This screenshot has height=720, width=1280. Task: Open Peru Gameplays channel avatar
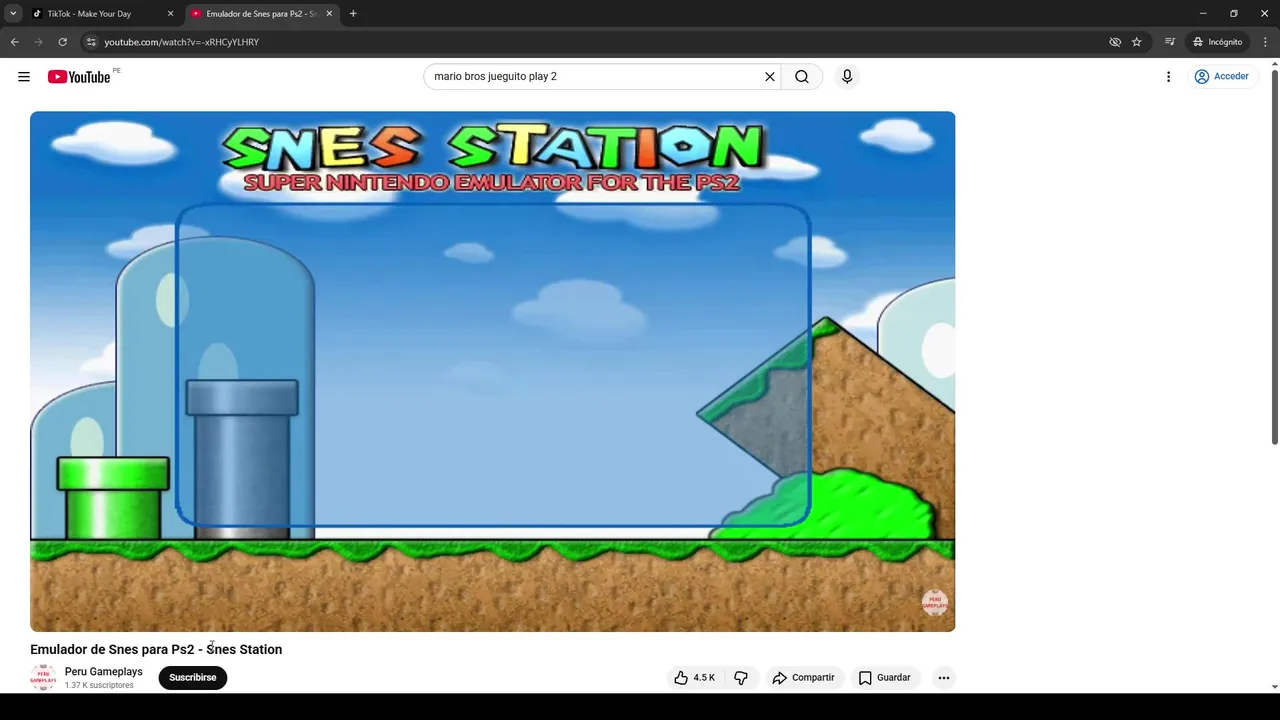[x=43, y=678]
